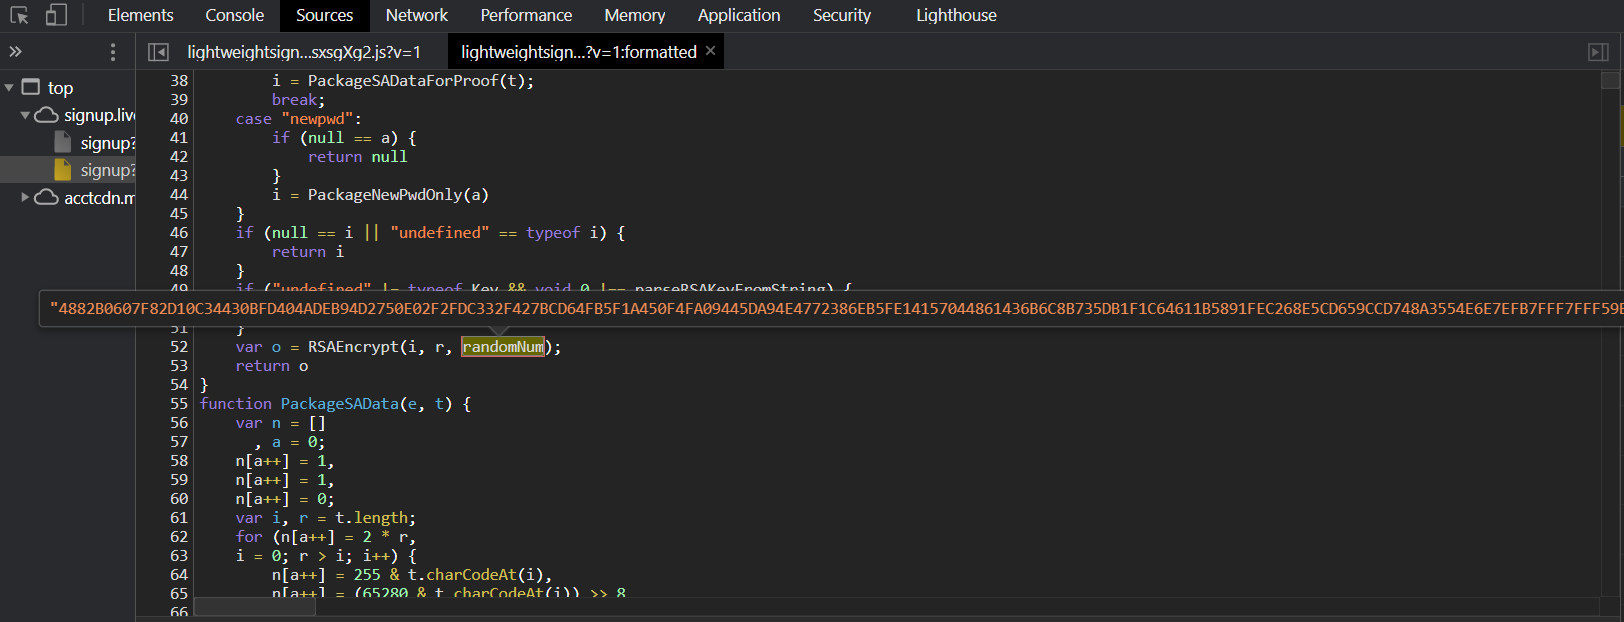Image resolution: width=1624 pixels, height=622 pixels.
Task: Select the lightweightsign...sxsgXq2.js?v=1 file tab
Action: 304,52
